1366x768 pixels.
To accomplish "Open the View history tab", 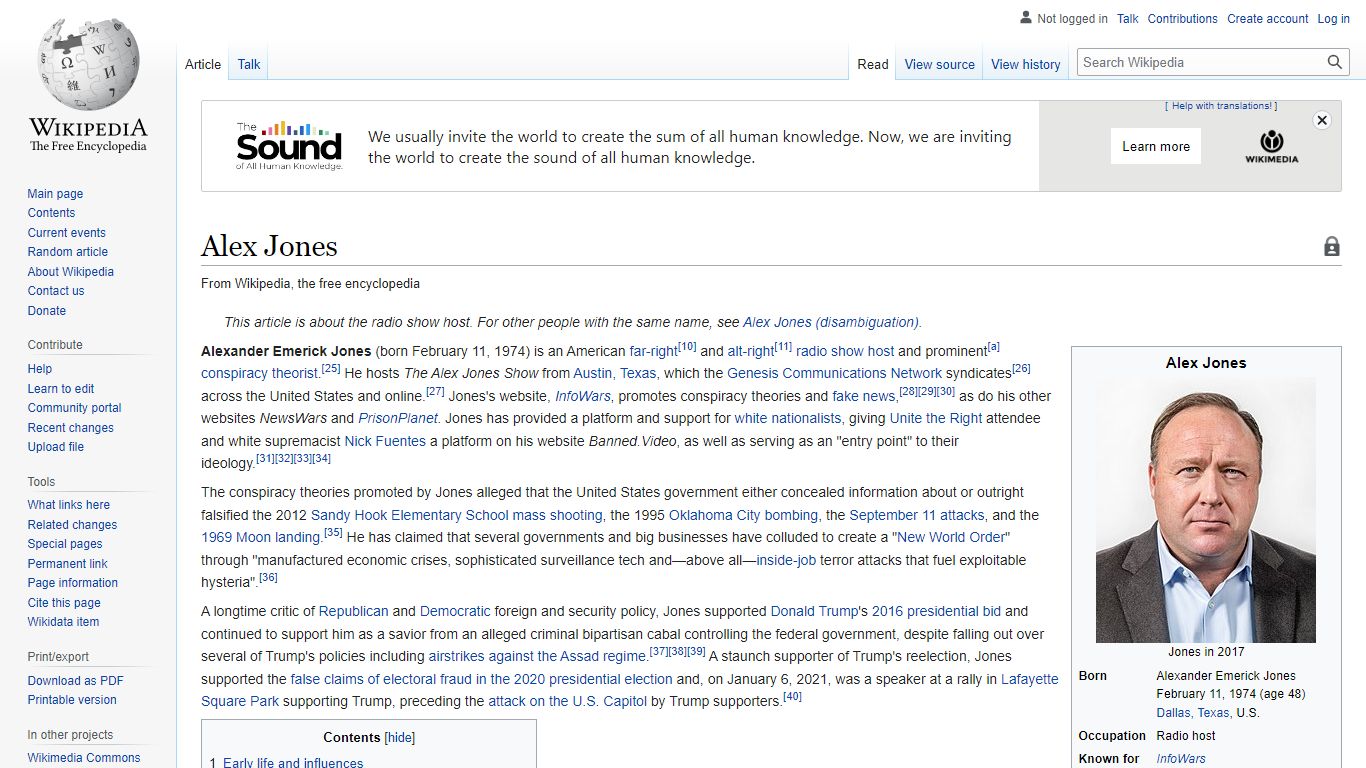I will (x=1025, y=64).
